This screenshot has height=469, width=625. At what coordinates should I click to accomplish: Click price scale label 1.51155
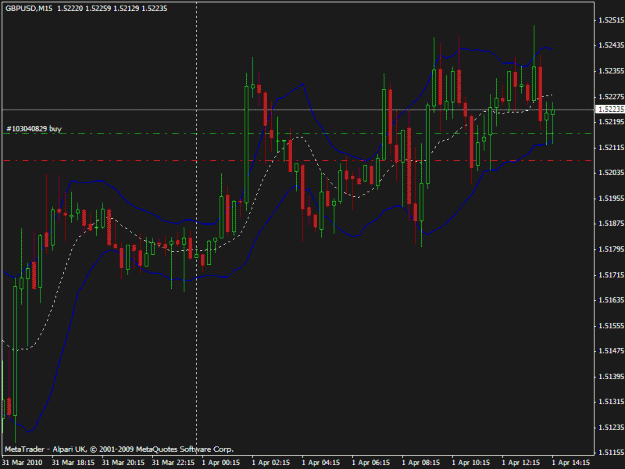click(x=611, y=453)
